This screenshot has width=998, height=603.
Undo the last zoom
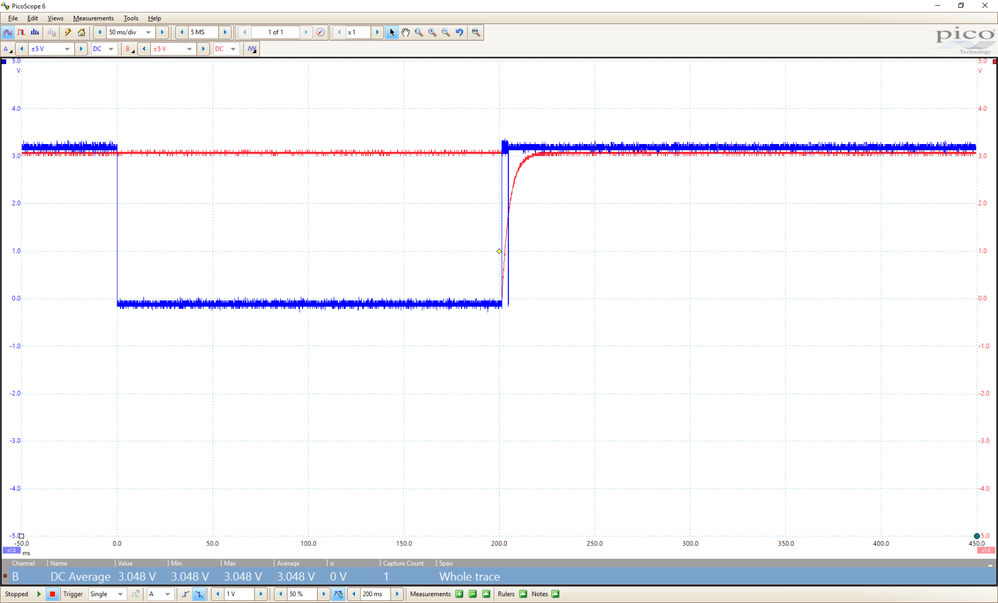pos(460,32)
